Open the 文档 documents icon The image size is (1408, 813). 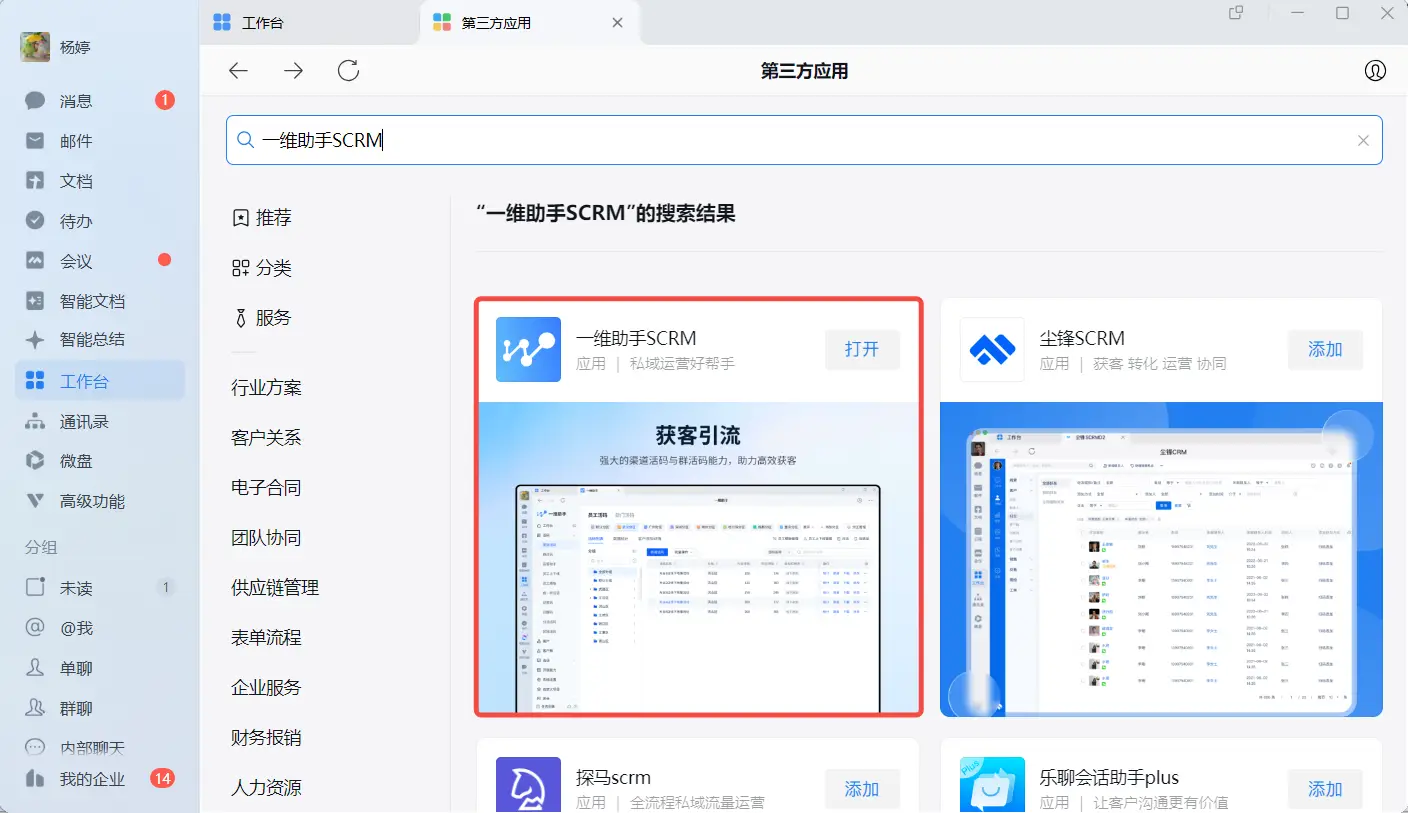(x=35, y=181)
